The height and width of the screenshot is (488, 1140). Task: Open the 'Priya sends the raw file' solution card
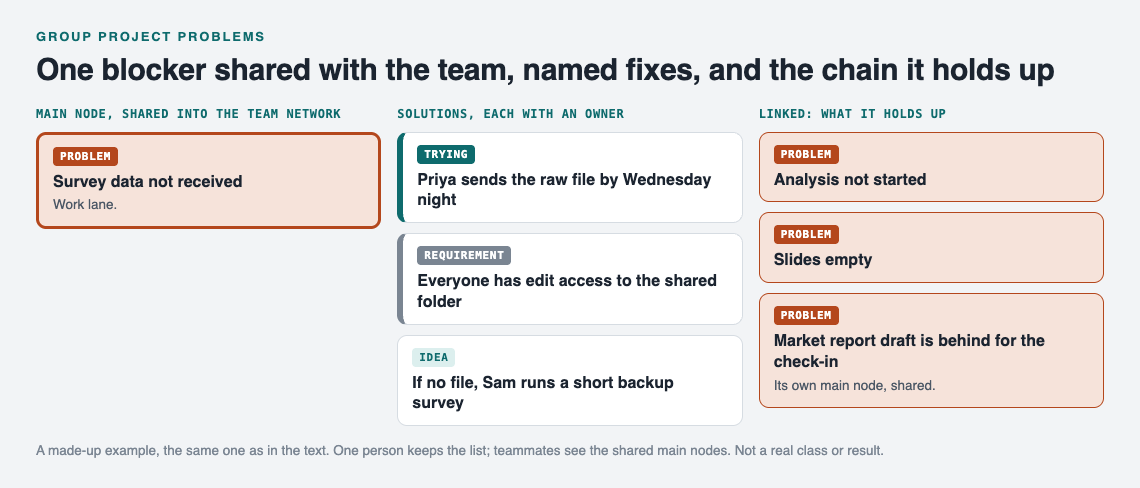(x=569, y=177)
